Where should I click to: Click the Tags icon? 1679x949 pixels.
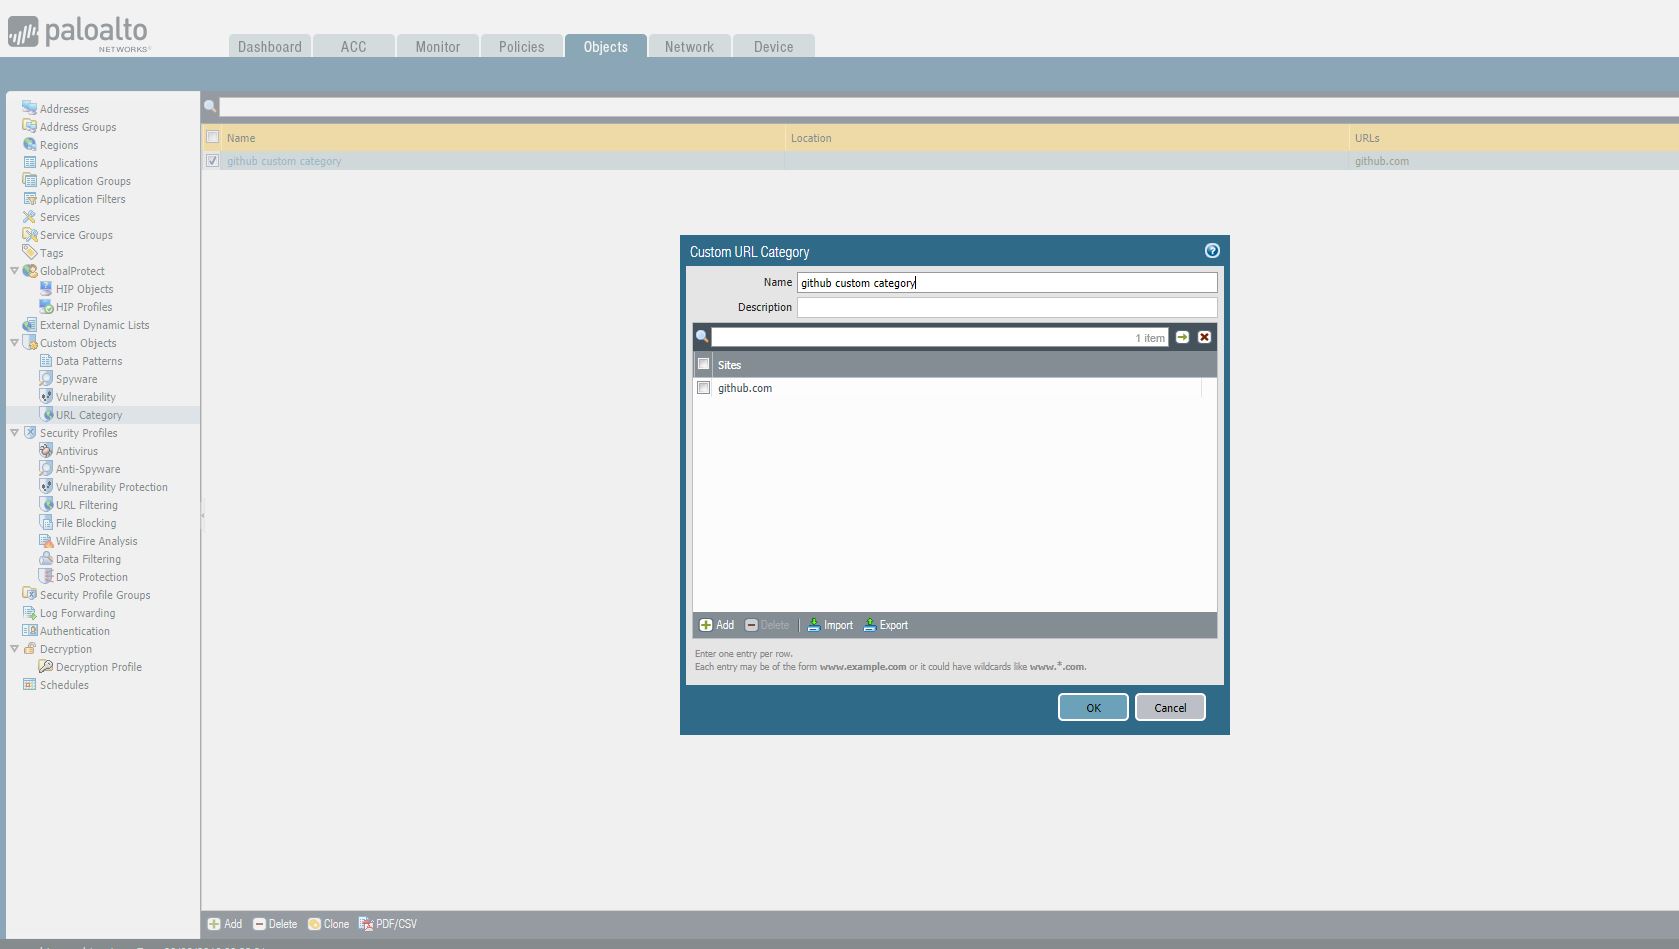pos(29,252)
